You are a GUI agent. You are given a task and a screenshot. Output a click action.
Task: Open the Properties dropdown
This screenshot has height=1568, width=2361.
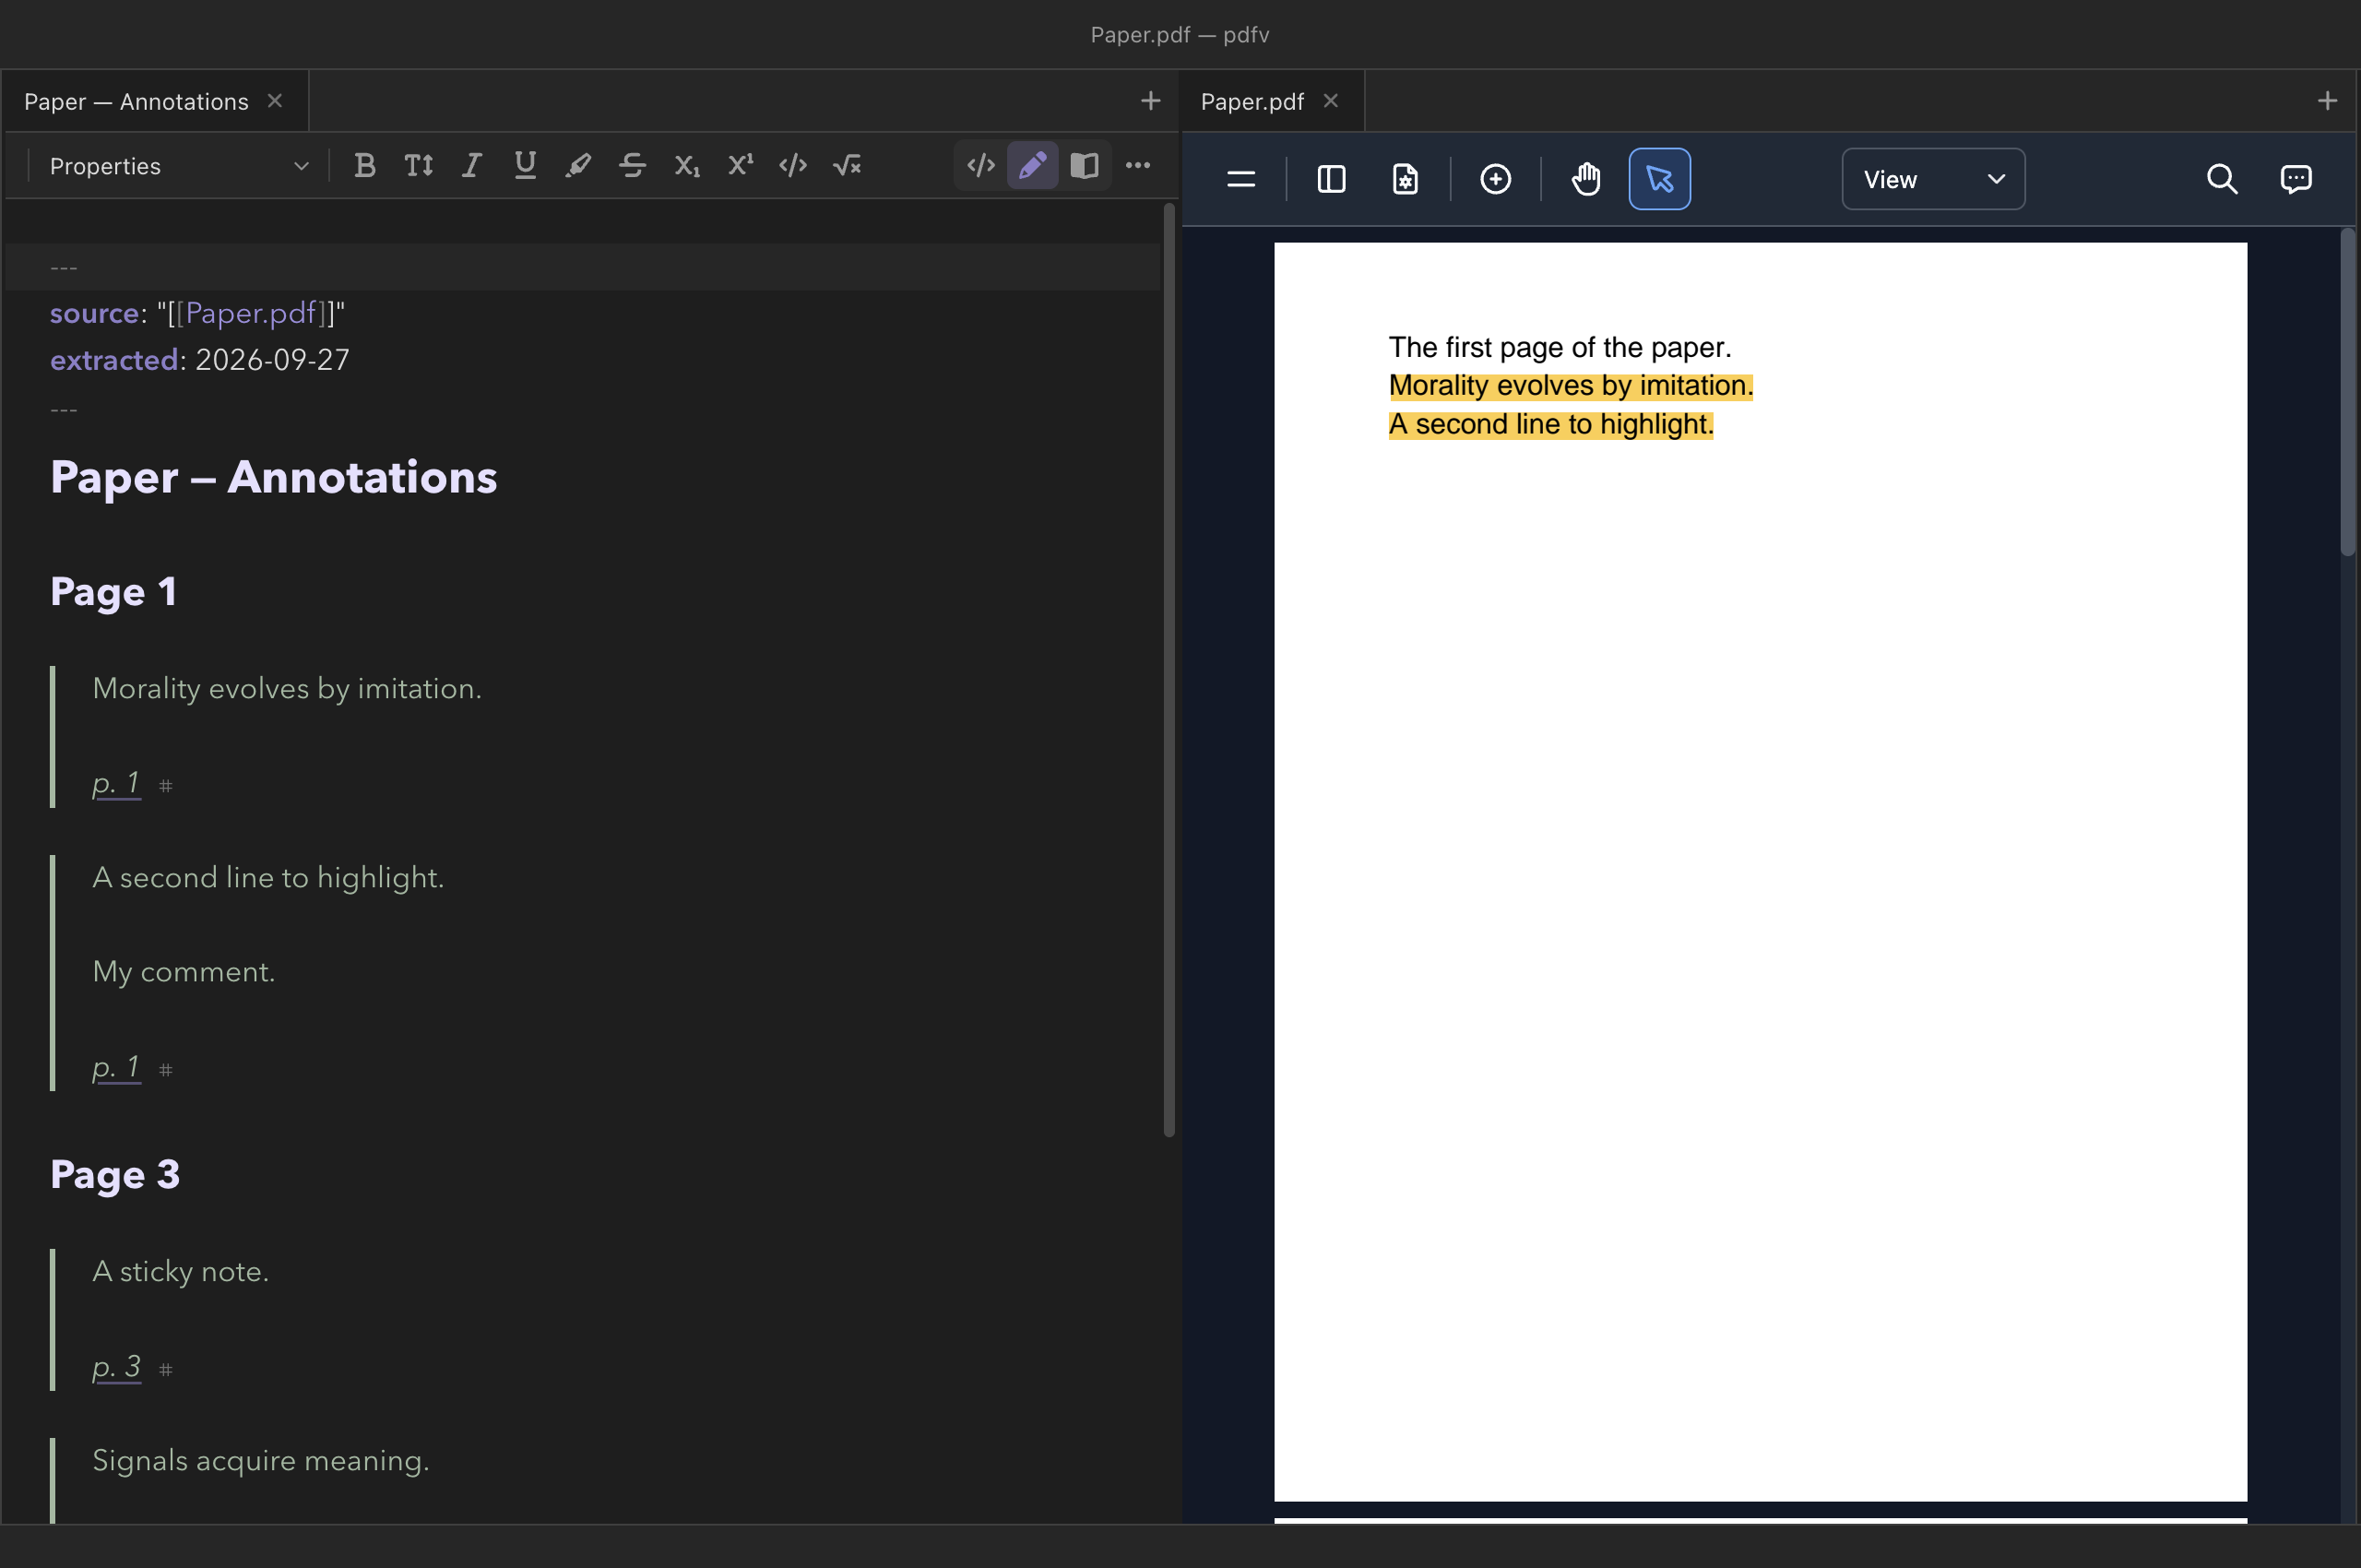pyautogui.click(x=180, y=166)
